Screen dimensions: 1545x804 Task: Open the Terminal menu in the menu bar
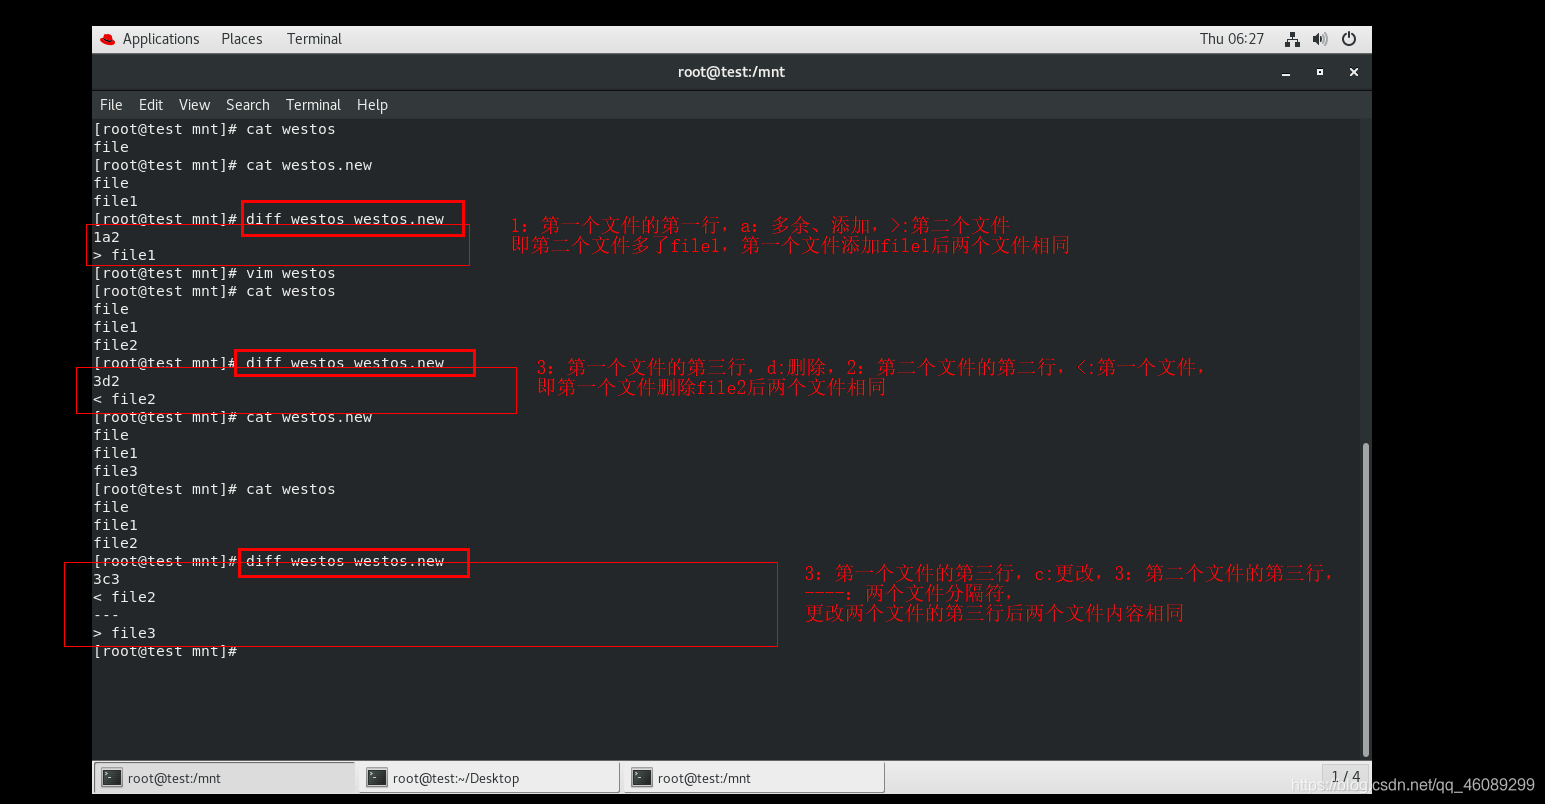[313, 105]
